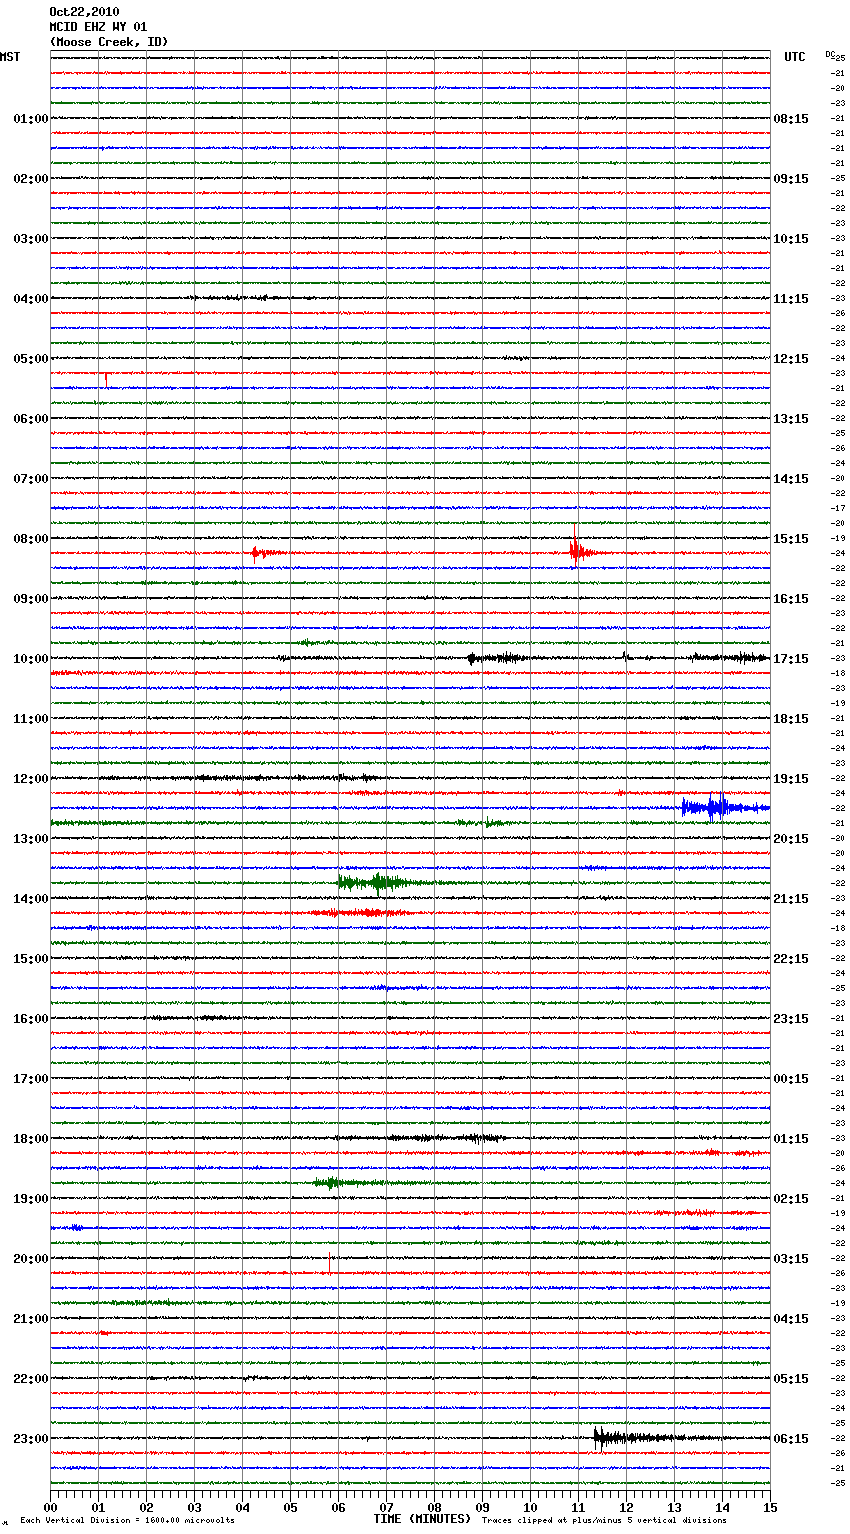Viewport: 850px width, 1534px height.
Task: Click the 23:15 UTC time label
Action: coord(791,1019)
